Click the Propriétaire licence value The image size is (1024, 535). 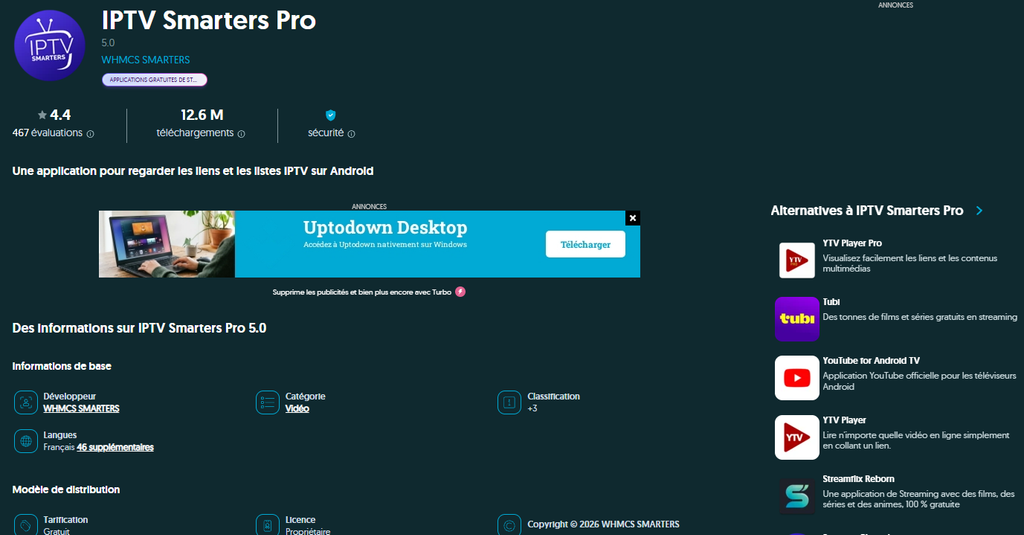[308, 531]
